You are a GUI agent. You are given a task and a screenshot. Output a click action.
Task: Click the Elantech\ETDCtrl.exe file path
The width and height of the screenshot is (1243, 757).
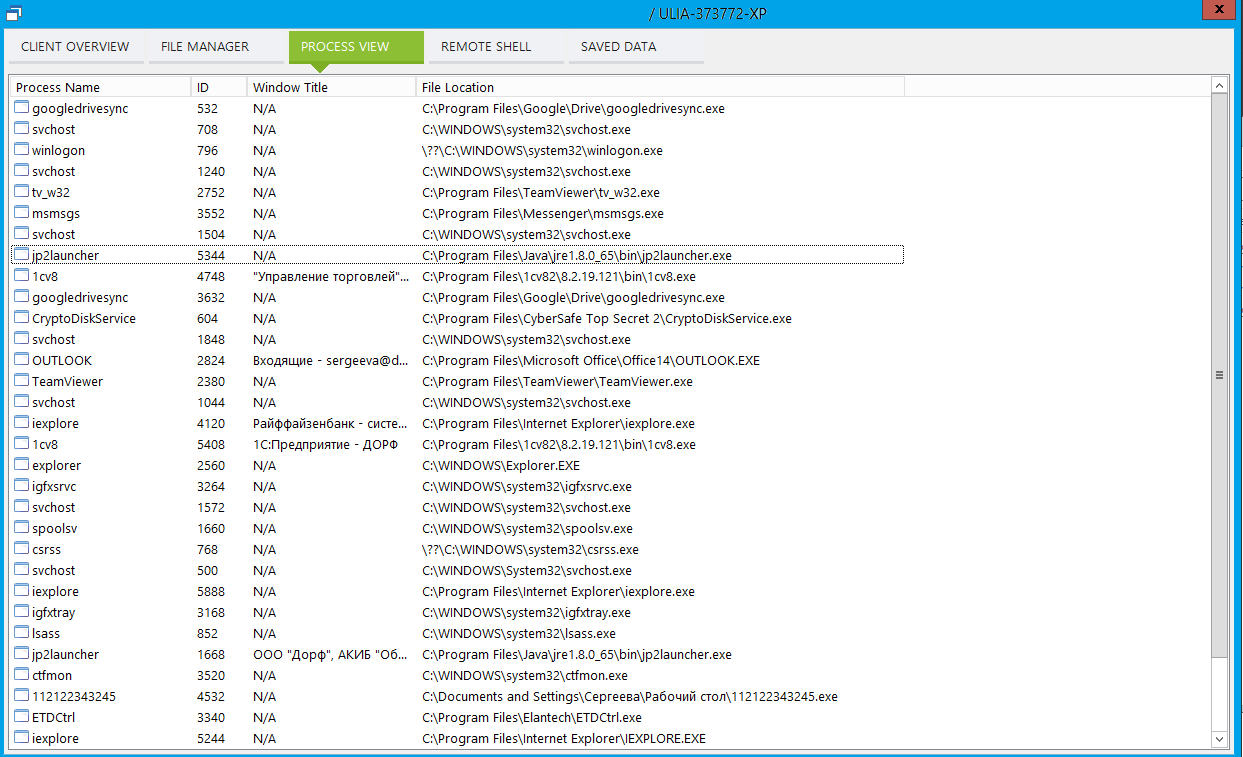pos(531,717)
